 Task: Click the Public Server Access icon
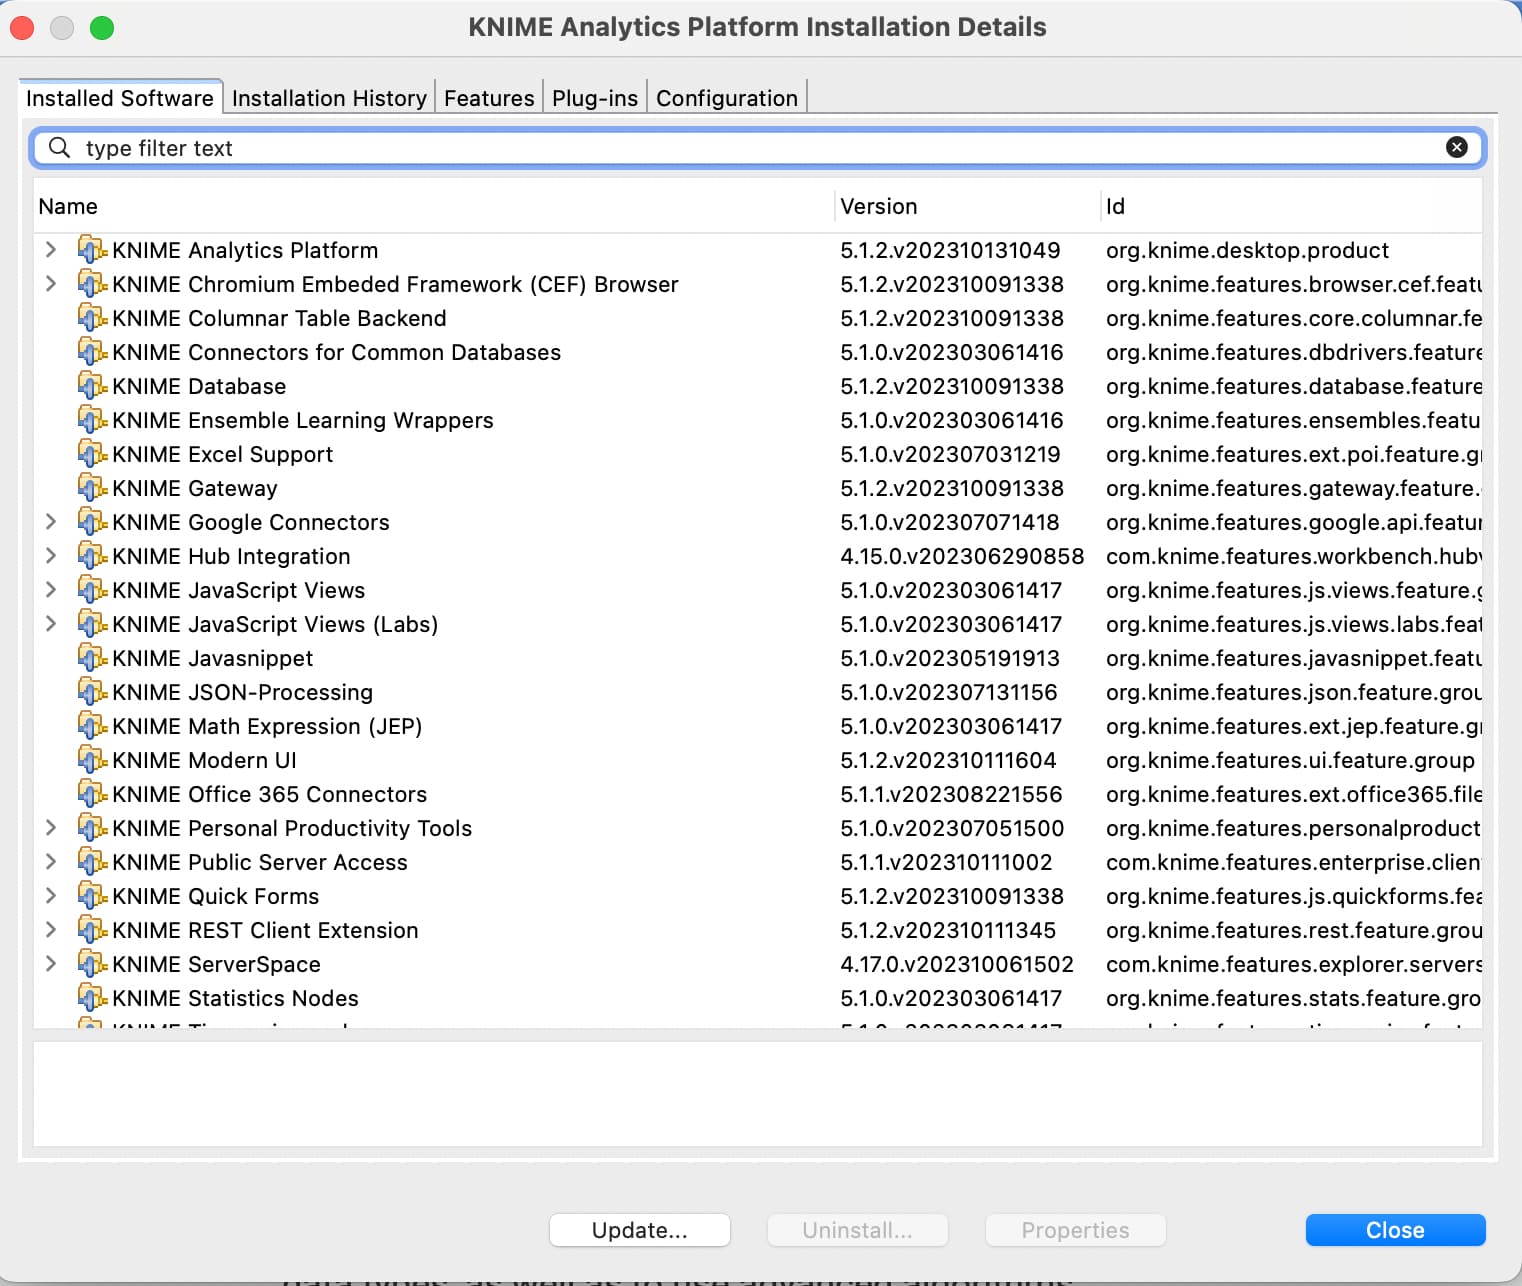click(x=92, y=862)
